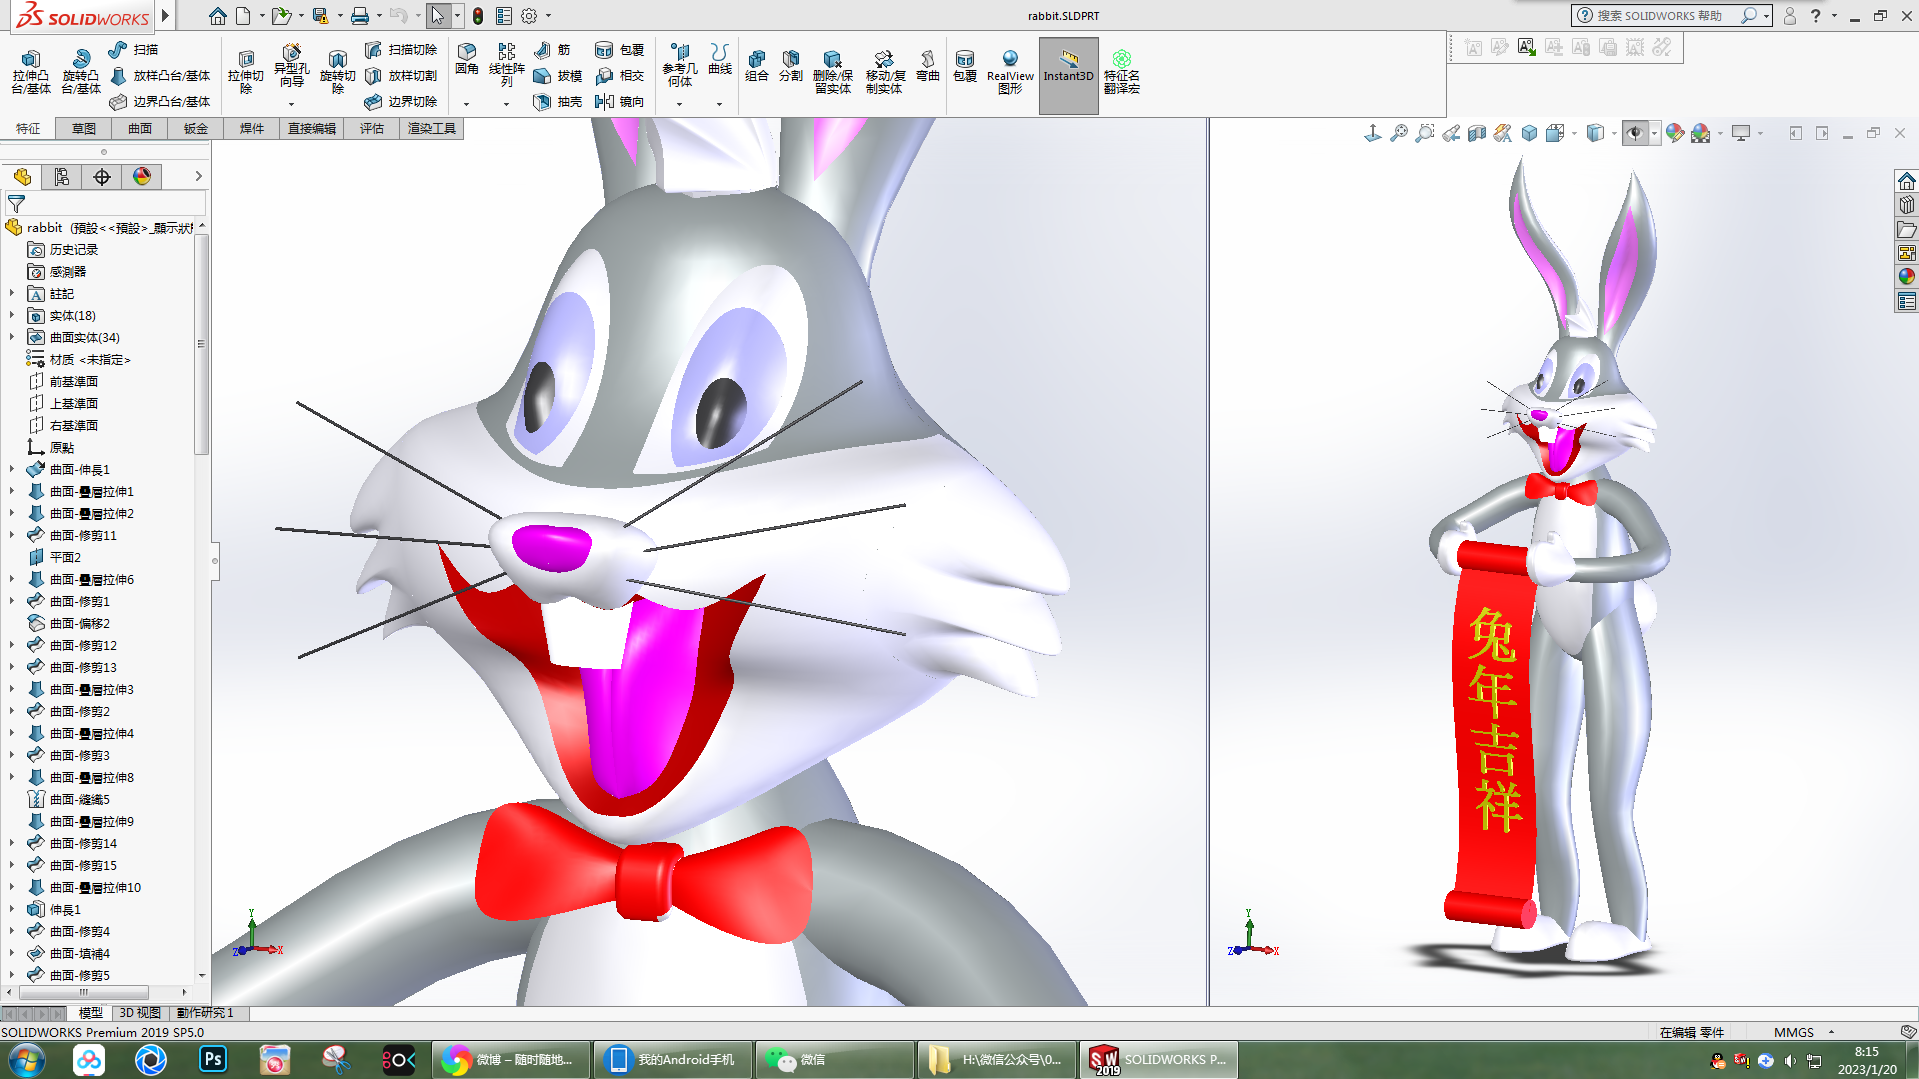1919x1079 pixels.
Task: Open the 参考几何体 dropdown arrow
Action: tap(679, 104)
